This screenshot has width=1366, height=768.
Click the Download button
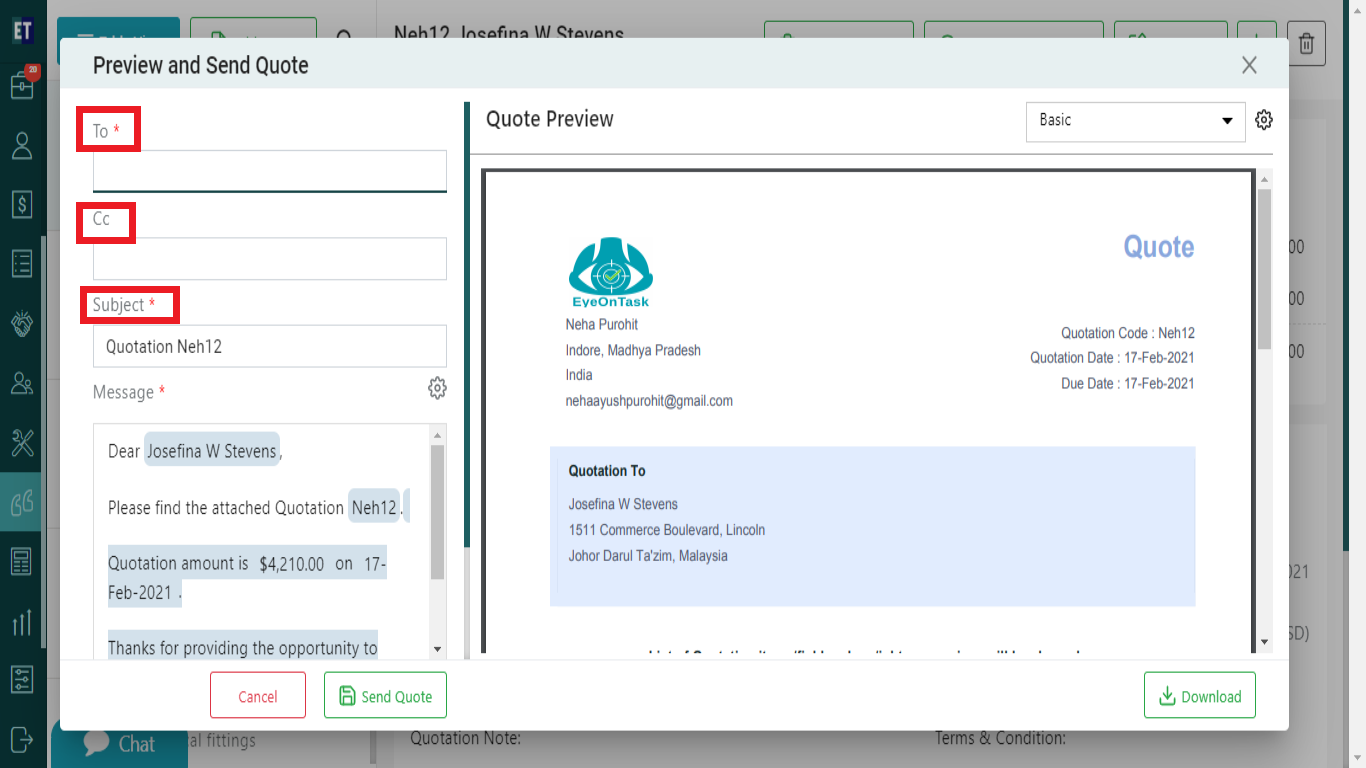[x=1200, y=696]
